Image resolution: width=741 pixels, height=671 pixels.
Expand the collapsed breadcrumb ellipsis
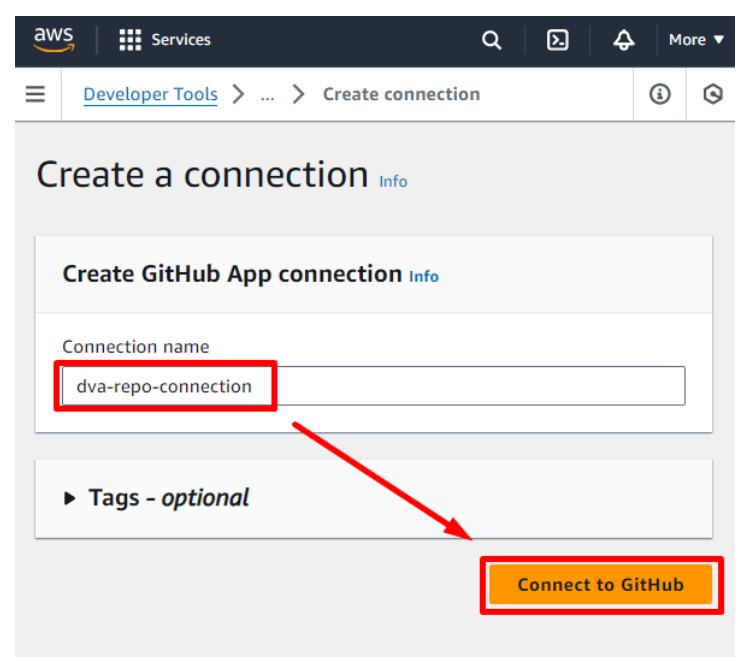point(267,96)
